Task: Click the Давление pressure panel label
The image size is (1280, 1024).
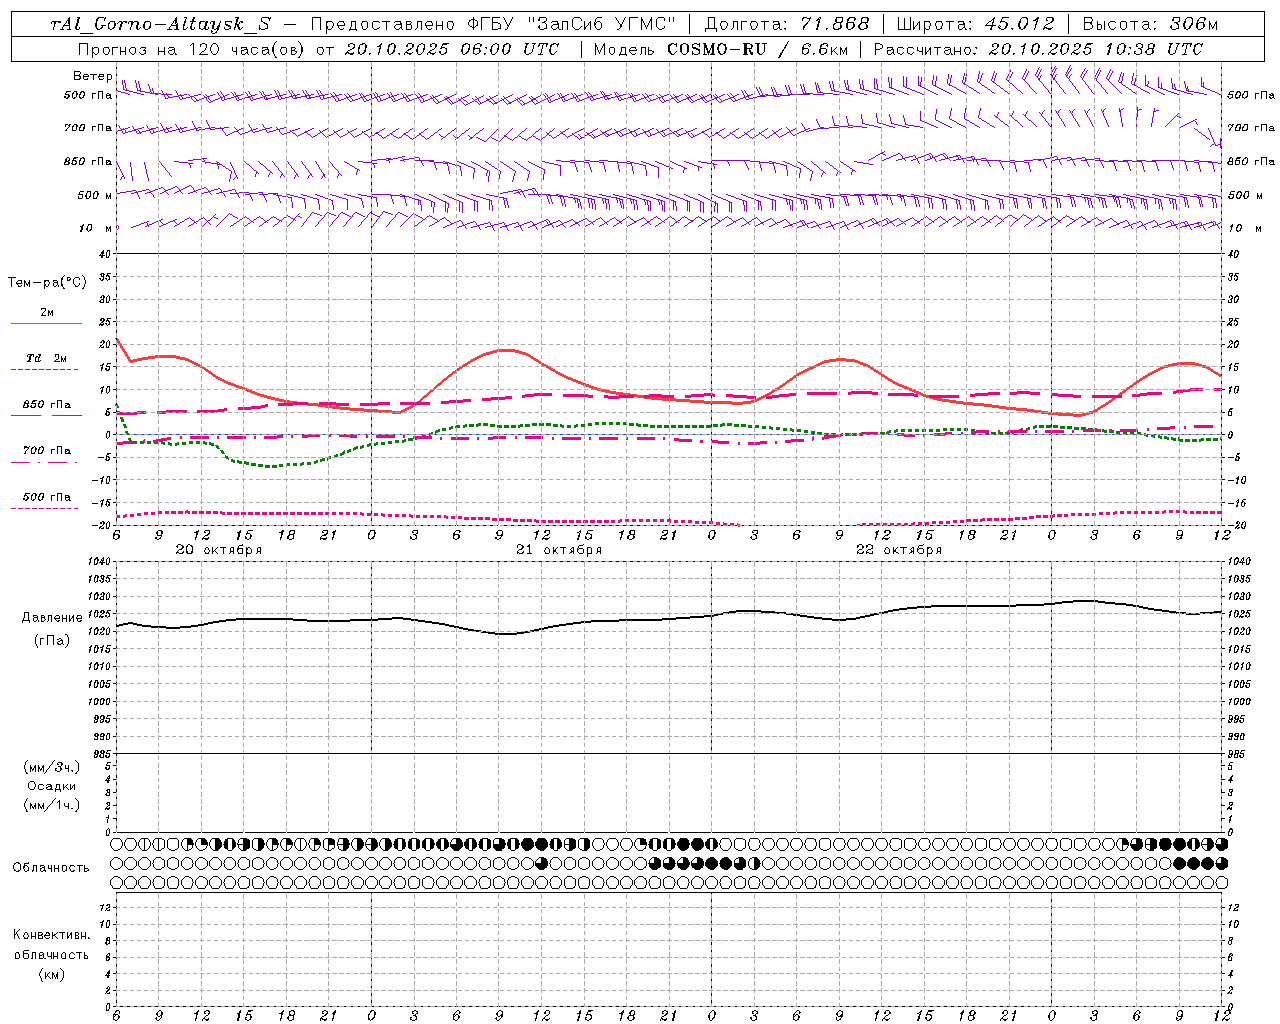Action: [52, 618]
